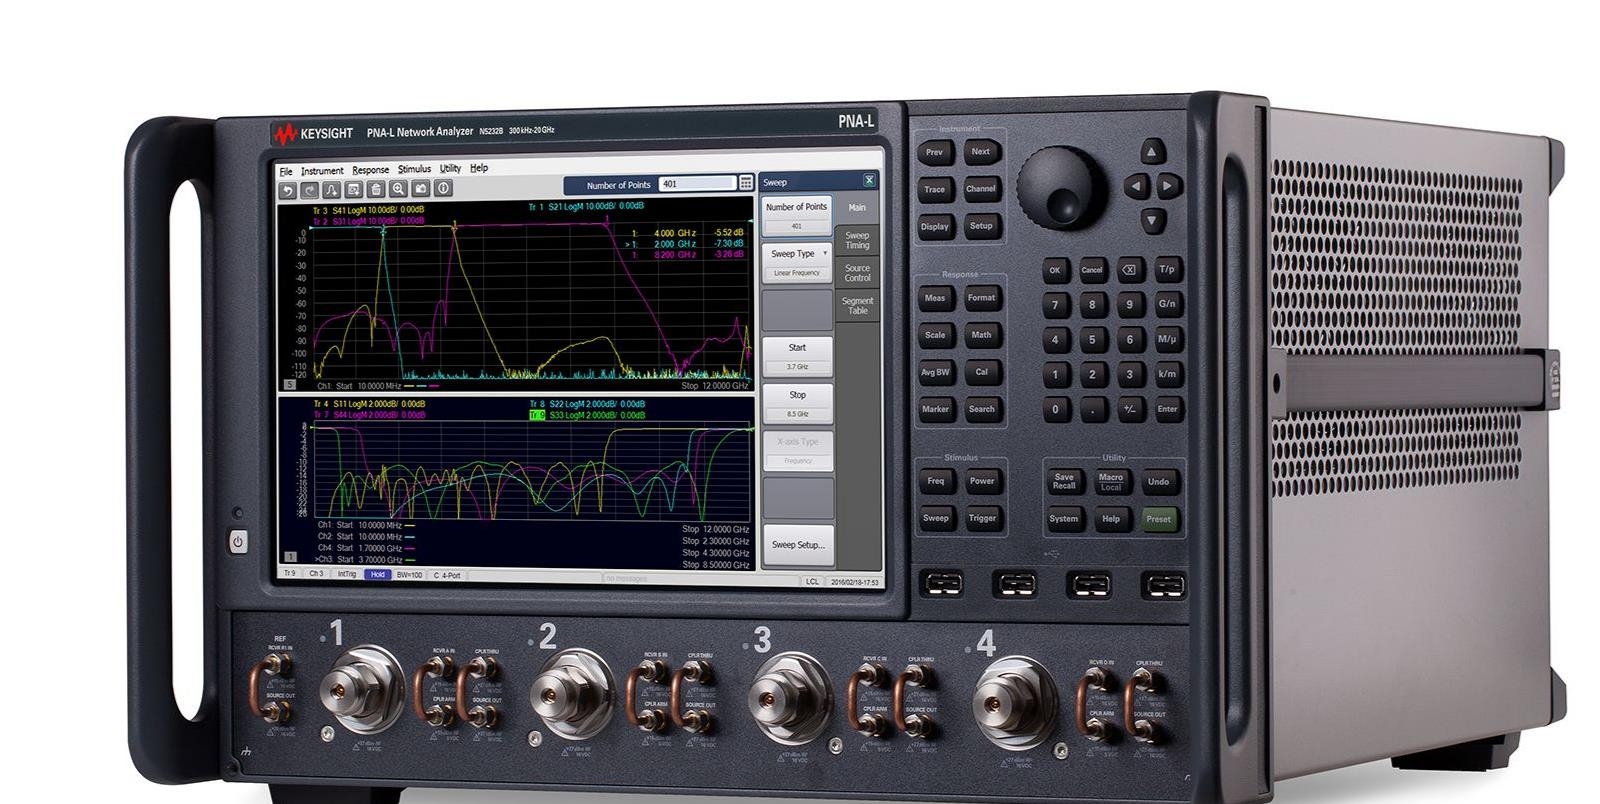Select Tr 7 S44 trace label
Viewport: 1600px width, 804px height.
pos(369,415)
